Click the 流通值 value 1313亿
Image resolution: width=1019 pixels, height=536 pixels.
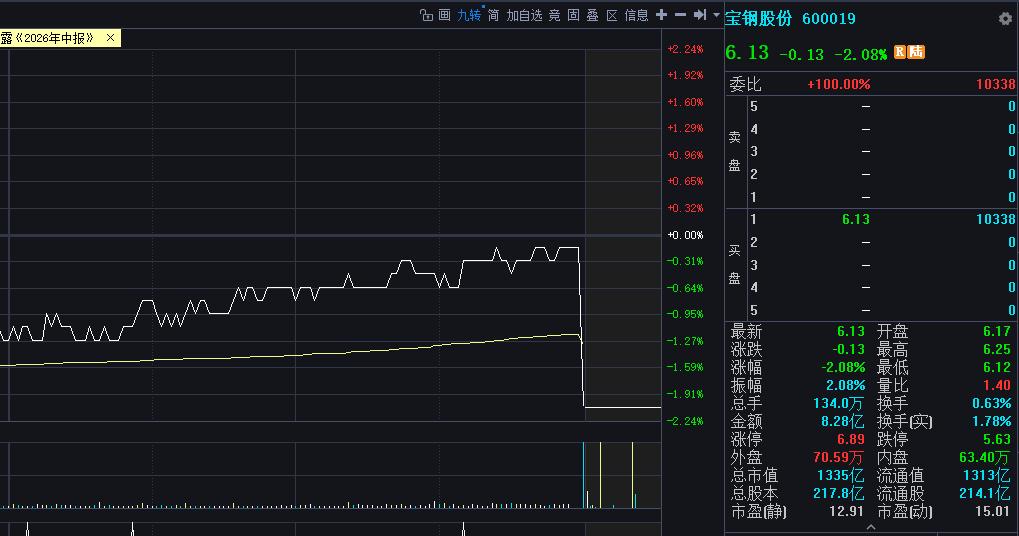point(987,476)
